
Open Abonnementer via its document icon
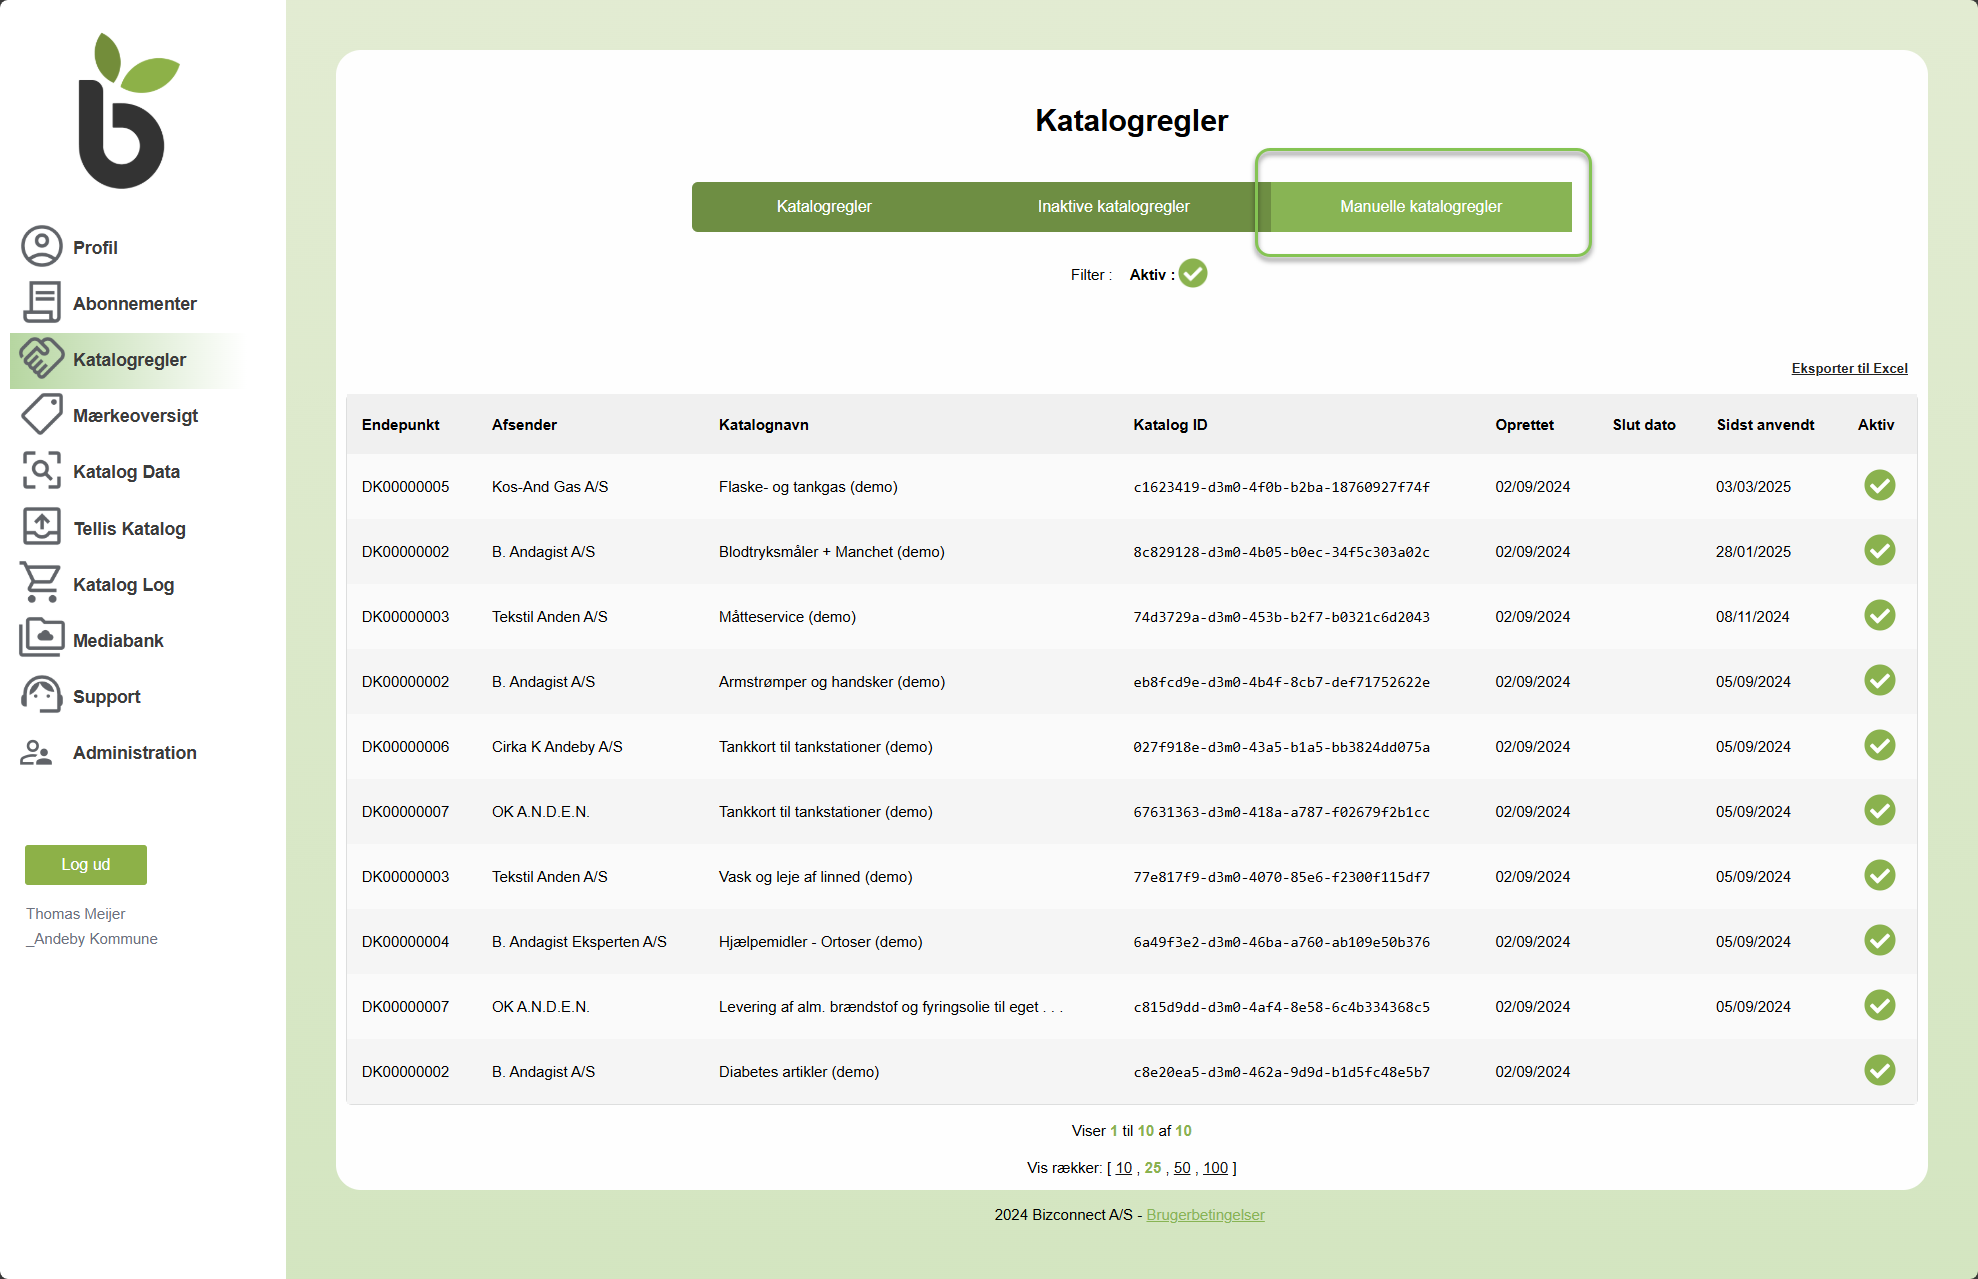point(42,302)
